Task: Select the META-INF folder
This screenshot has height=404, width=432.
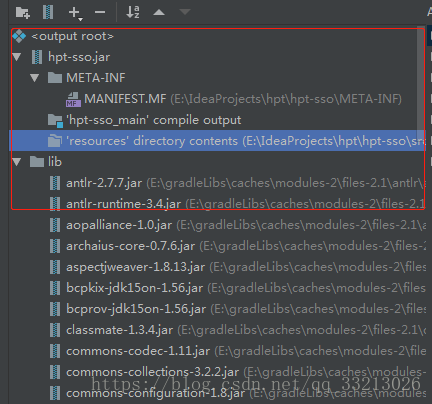Action: point(96,78)
